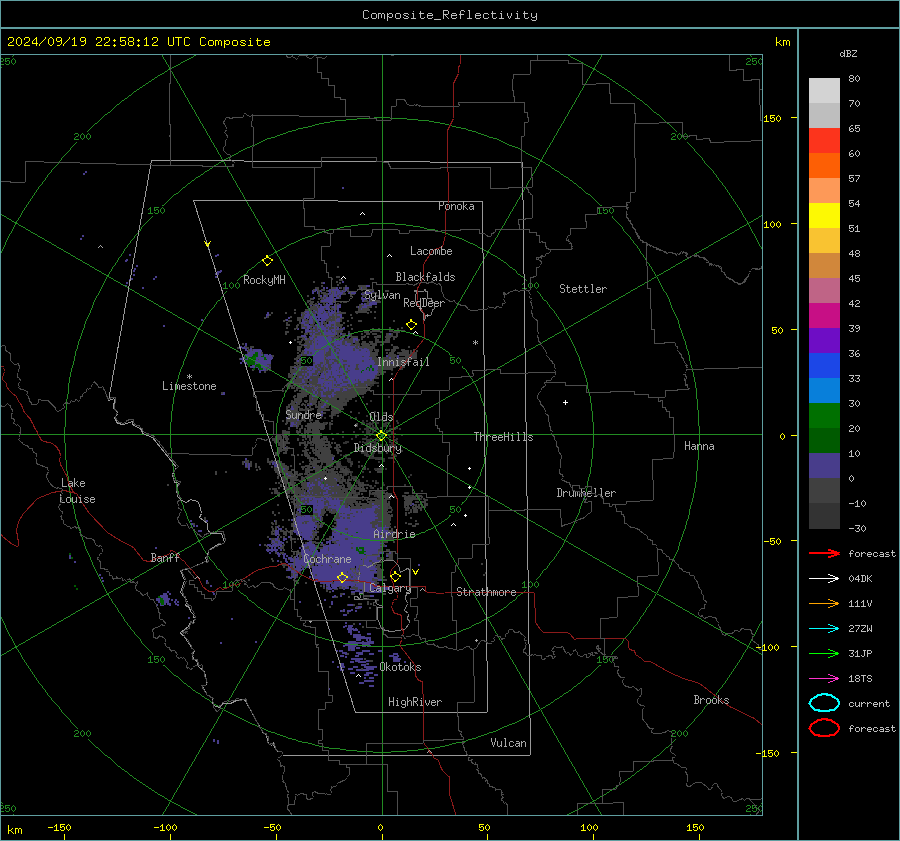
Task: Click the 'Ponoka' map label
Action: [x=456, y=206]
